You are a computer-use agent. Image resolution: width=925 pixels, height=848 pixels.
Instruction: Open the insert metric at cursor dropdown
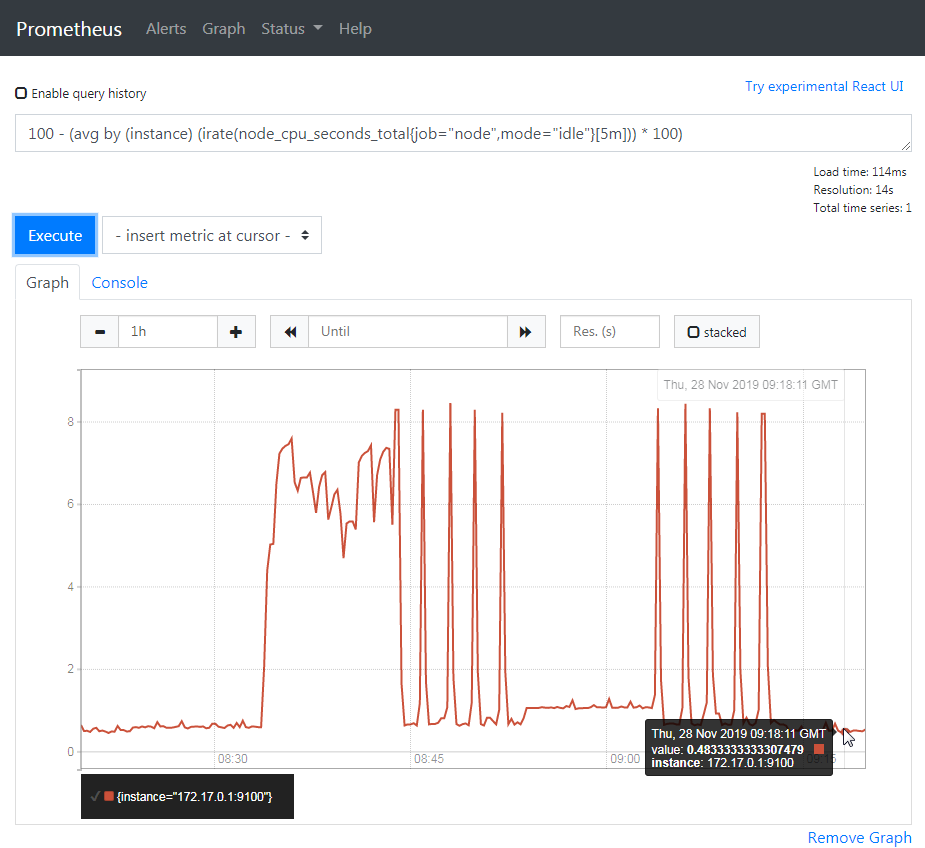pos(212,235)
